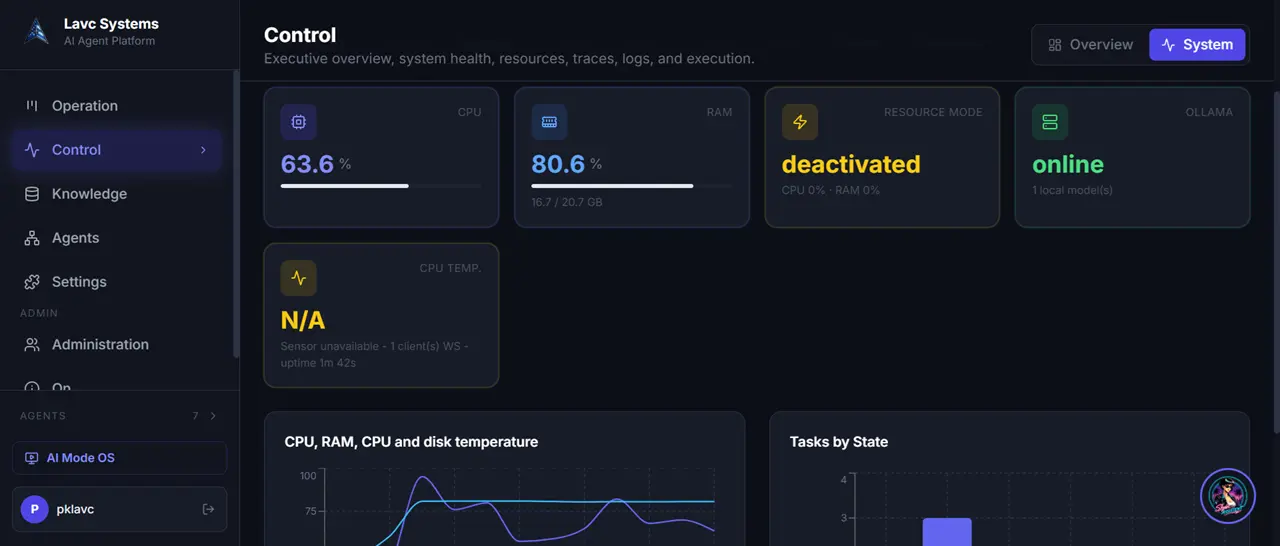This screenshot has height=546, width=1280.
Task: Click the Agents network icon
Action: [x=32, y=238]
